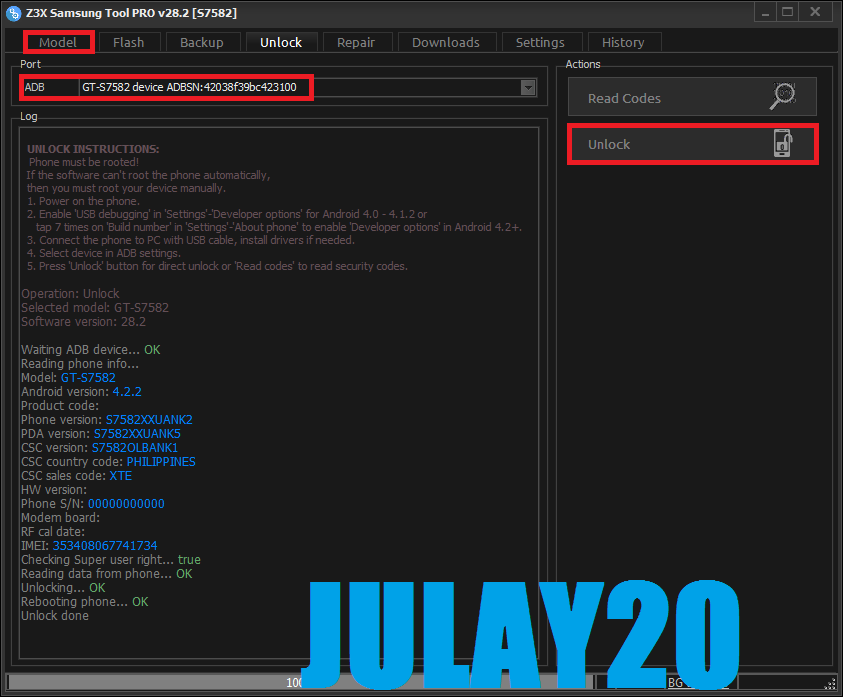Click 'Checking Super user right... true' line
This screenshot has height=697, width=843.
pyautogui.click(x=111, y=560)
